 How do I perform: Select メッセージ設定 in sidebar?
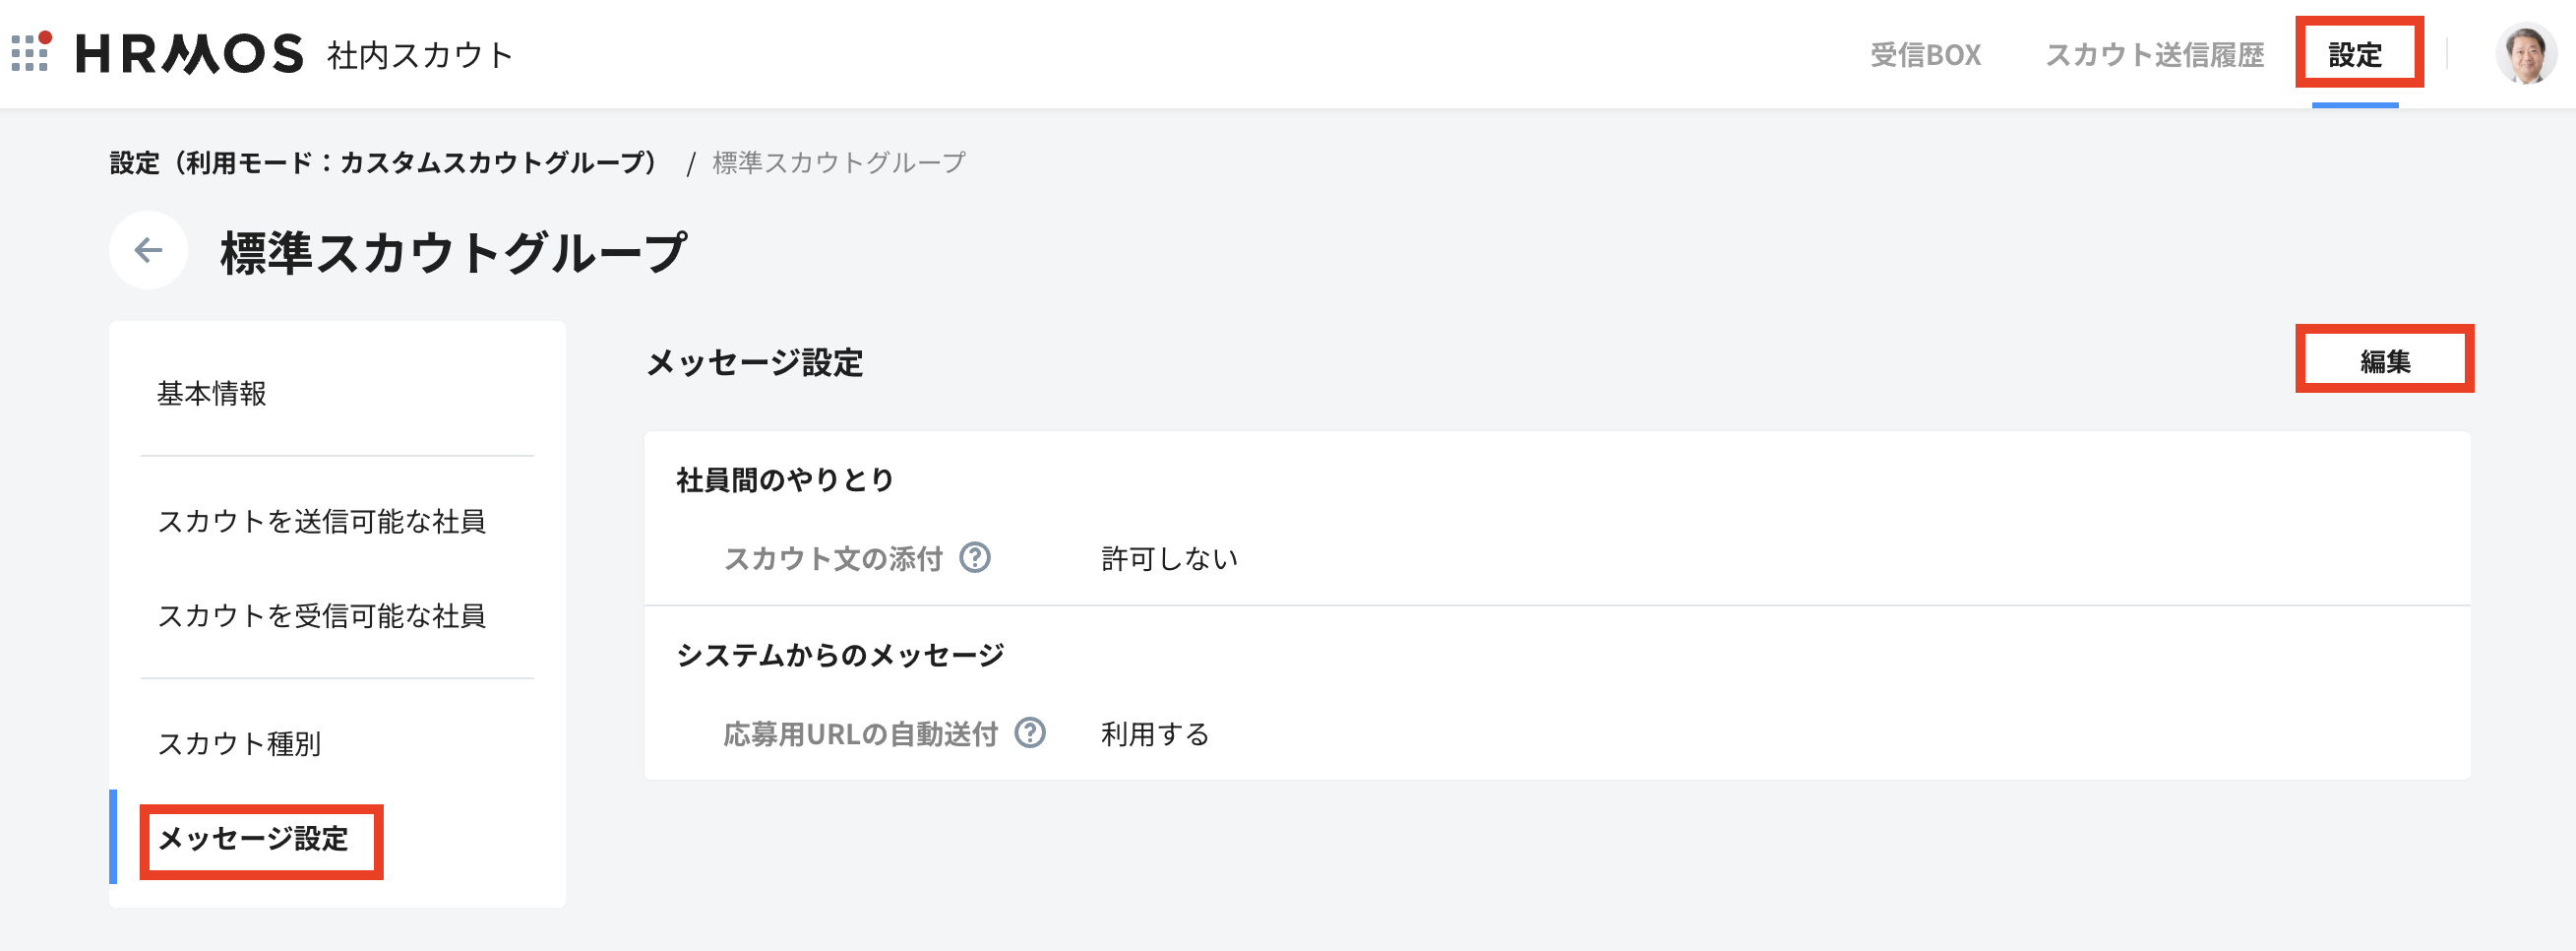point(253,838)
